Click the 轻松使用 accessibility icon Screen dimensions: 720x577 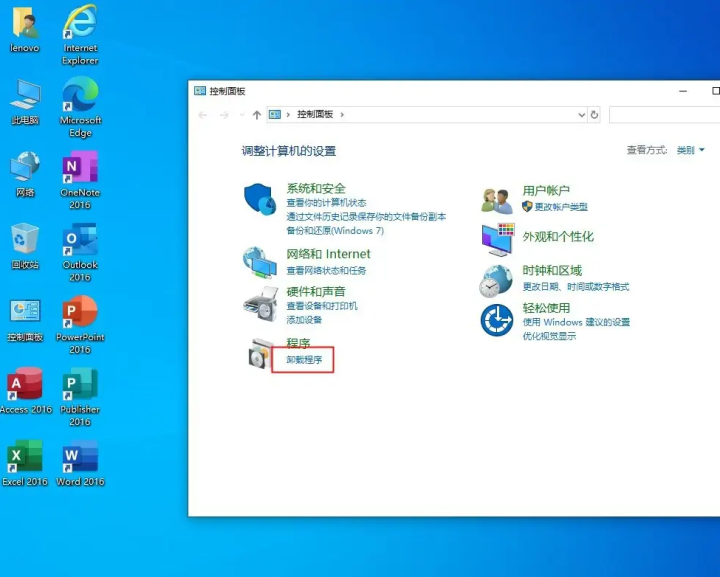click(496, 320)
